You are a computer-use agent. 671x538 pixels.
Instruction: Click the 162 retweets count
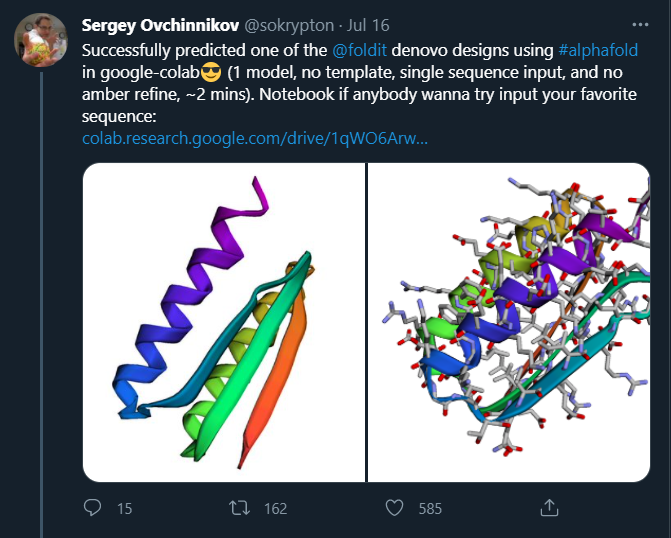coord(276,508)
